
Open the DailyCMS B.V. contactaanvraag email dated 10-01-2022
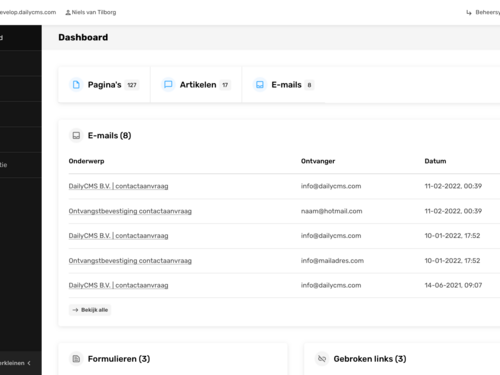[x=118, y=236]
